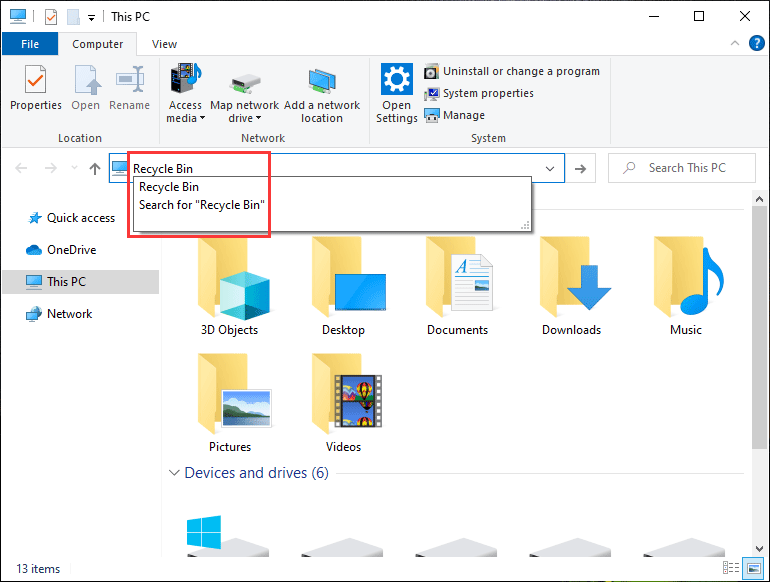Click the Go to arrow button

pos(580,168)
